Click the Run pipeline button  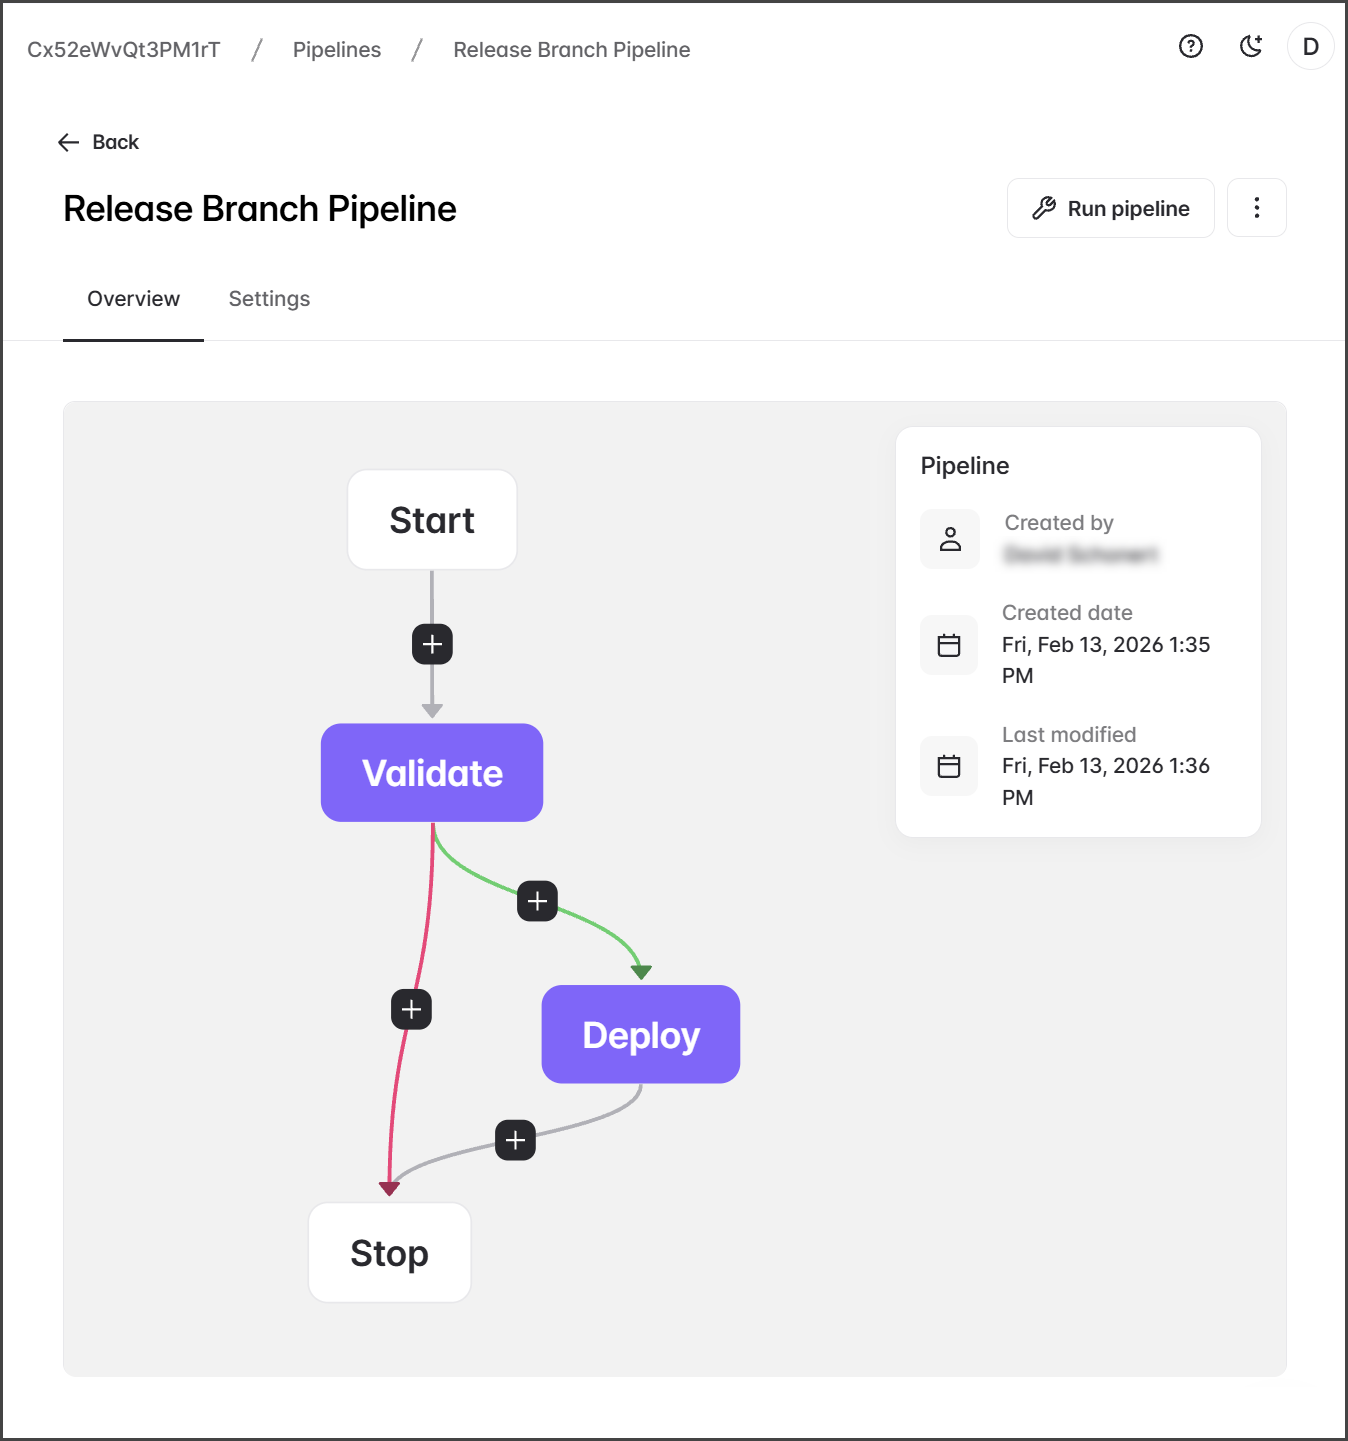click(x=1110, y=208)
